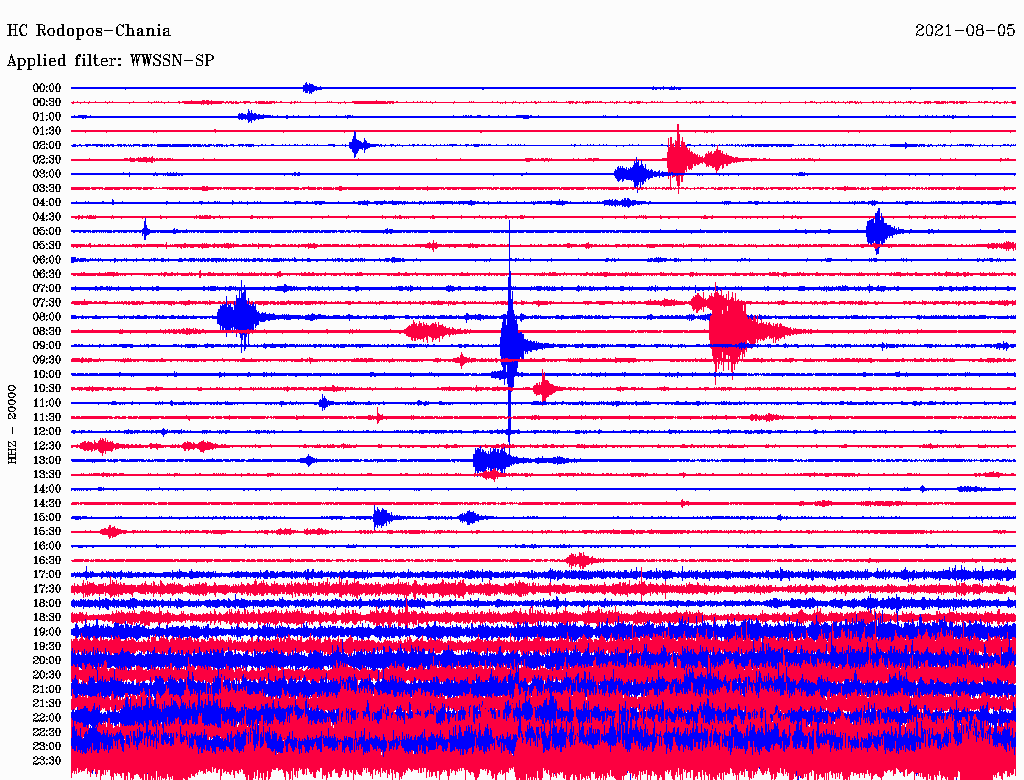Click the '02:00' time label
Screen dimensions: 1024x780
(x=47, y=145)
